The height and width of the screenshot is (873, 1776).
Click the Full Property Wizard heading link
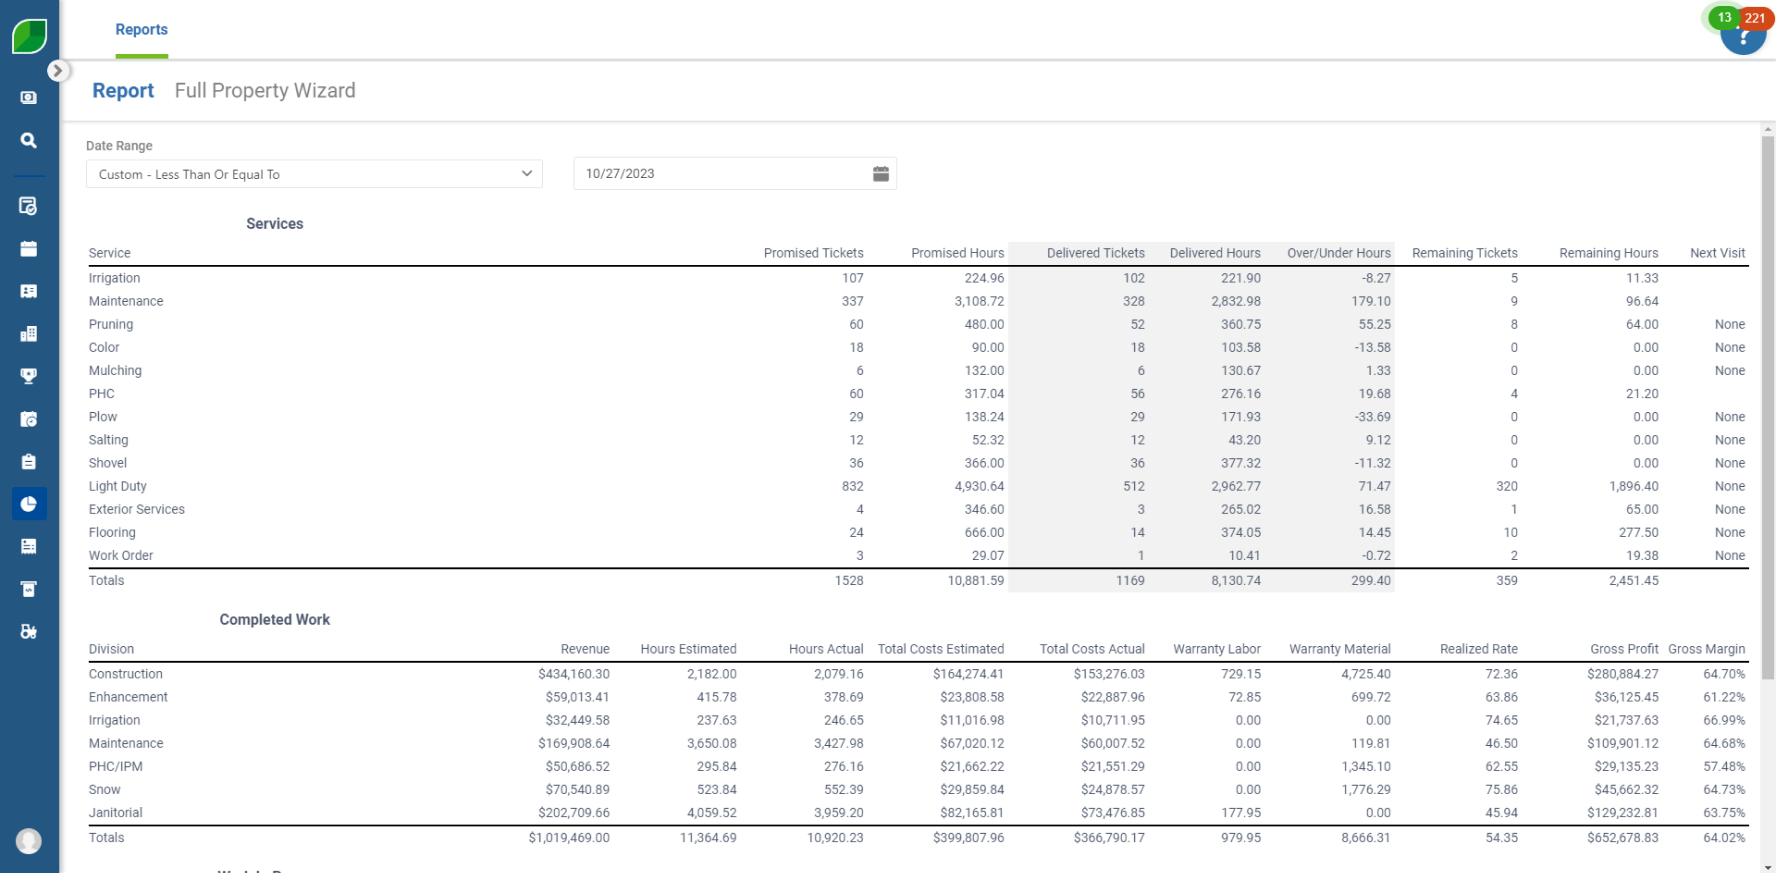point(265,91)
